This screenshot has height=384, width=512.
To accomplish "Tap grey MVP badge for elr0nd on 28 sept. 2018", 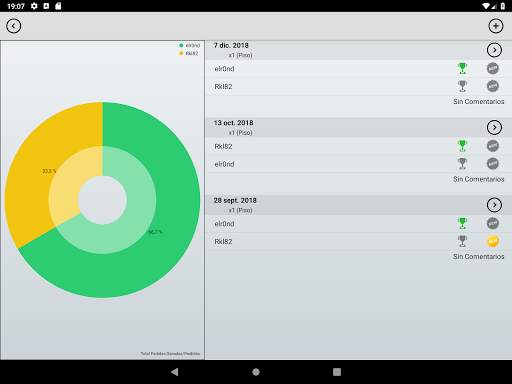I will coord(493,223).
